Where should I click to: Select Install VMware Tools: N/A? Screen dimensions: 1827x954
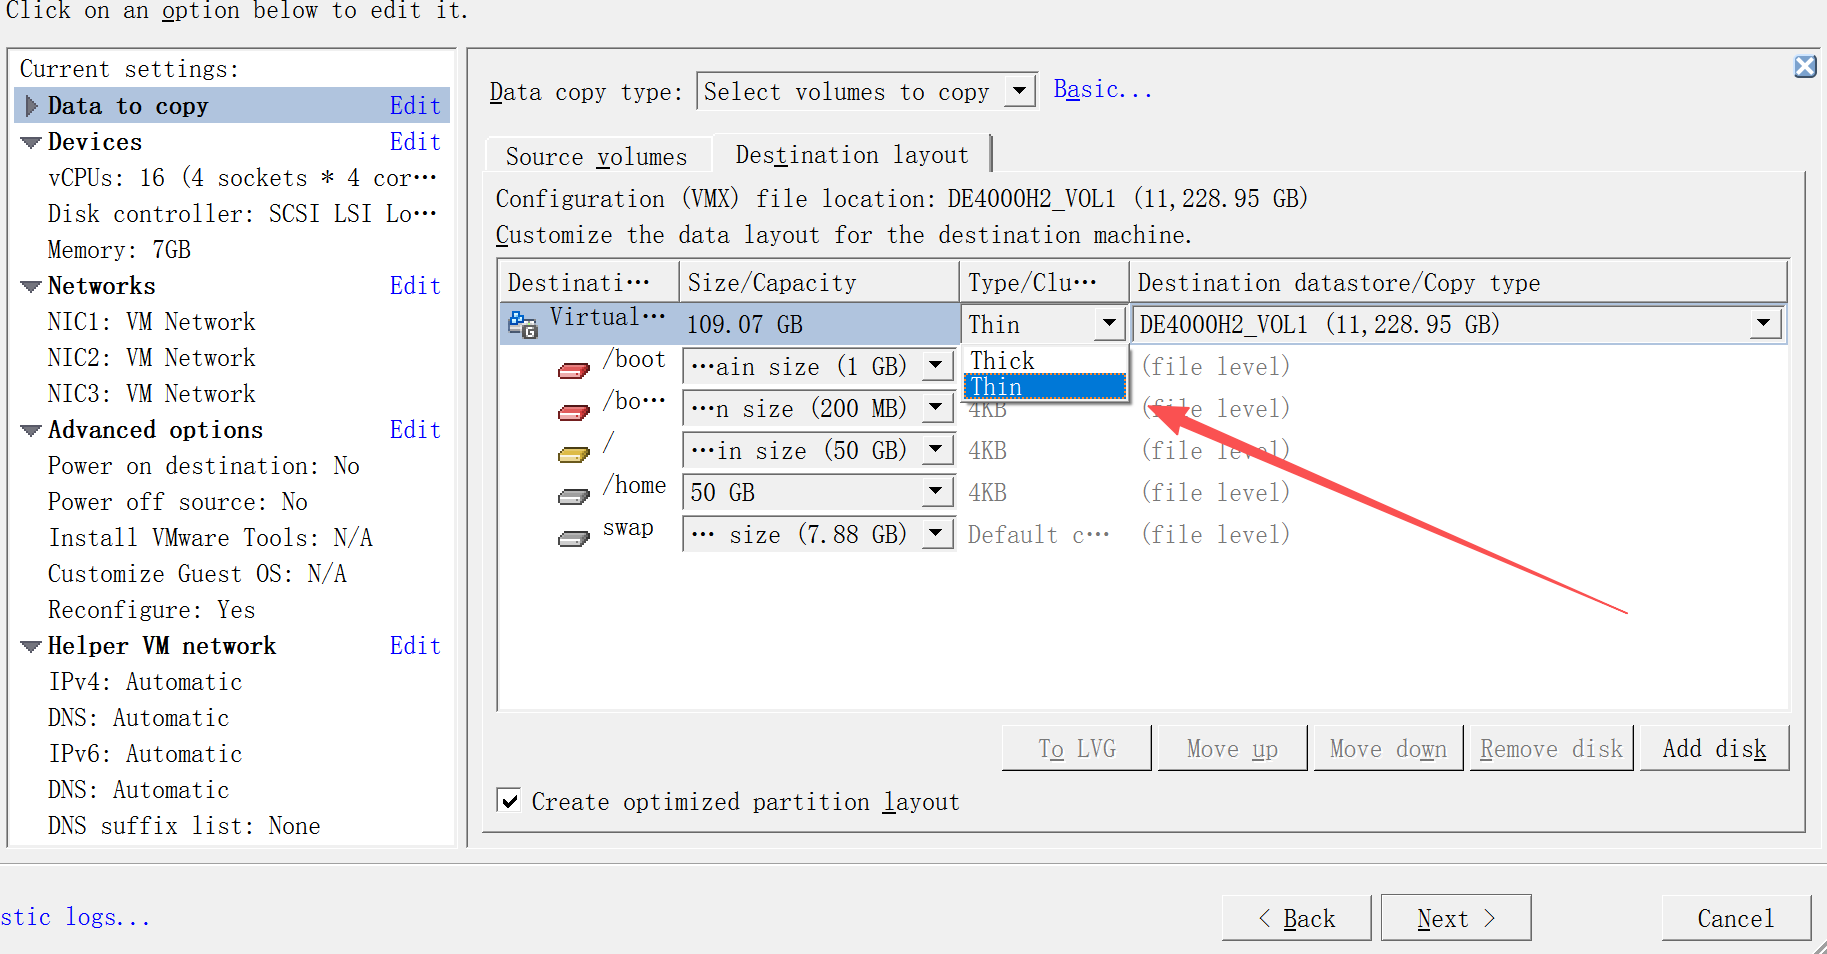coord(211,538)
